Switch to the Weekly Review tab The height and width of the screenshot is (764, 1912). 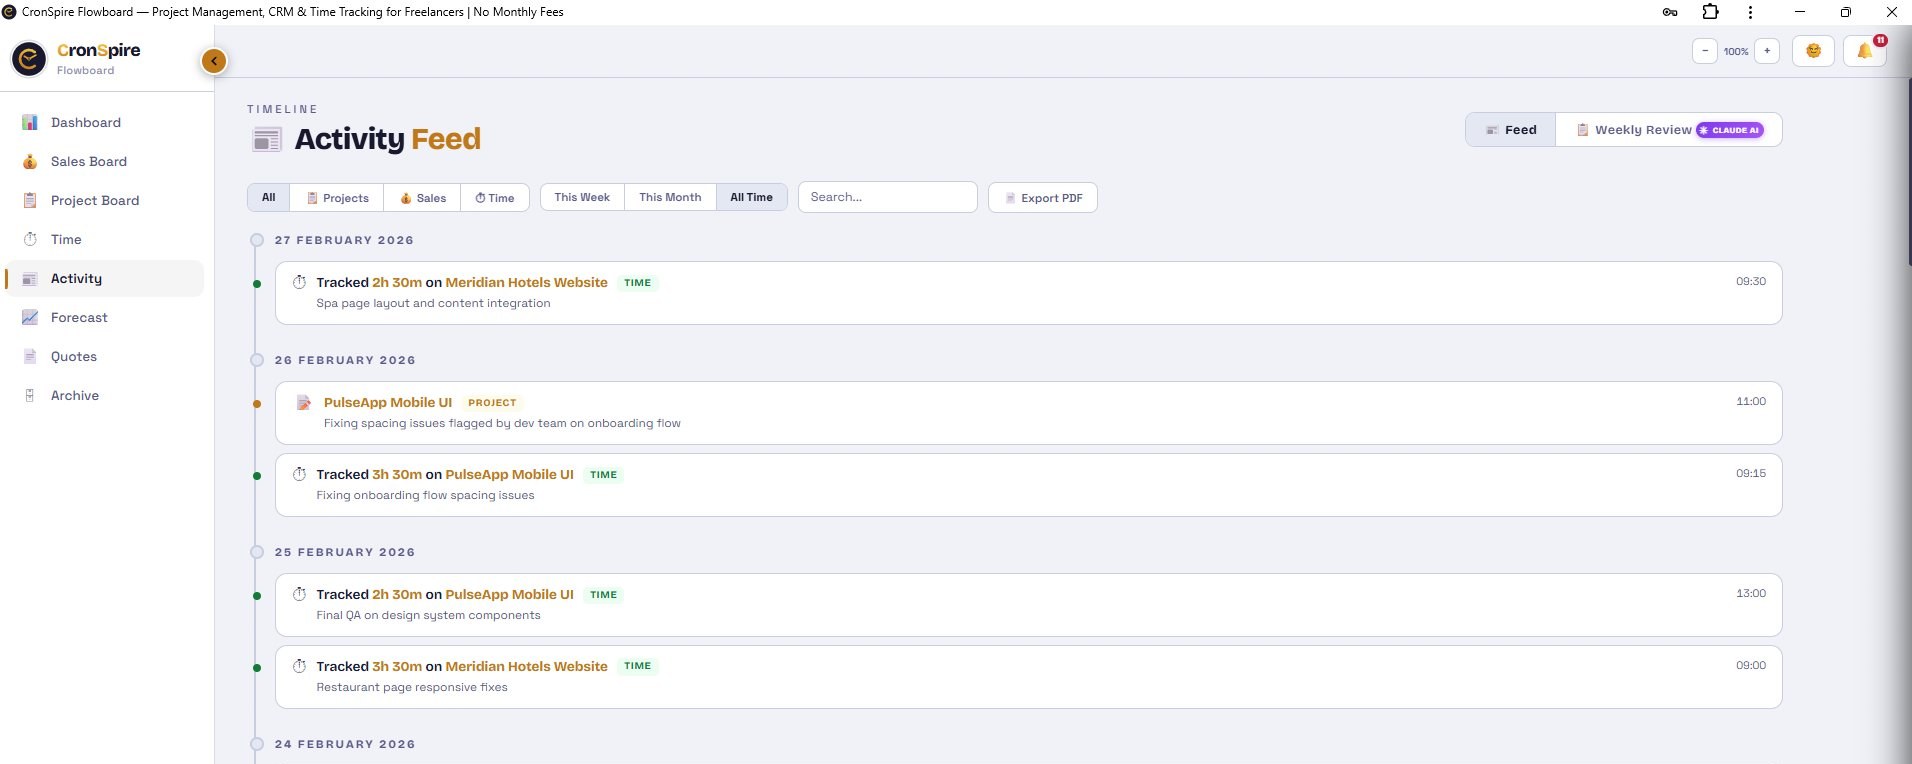[1669, 130]
